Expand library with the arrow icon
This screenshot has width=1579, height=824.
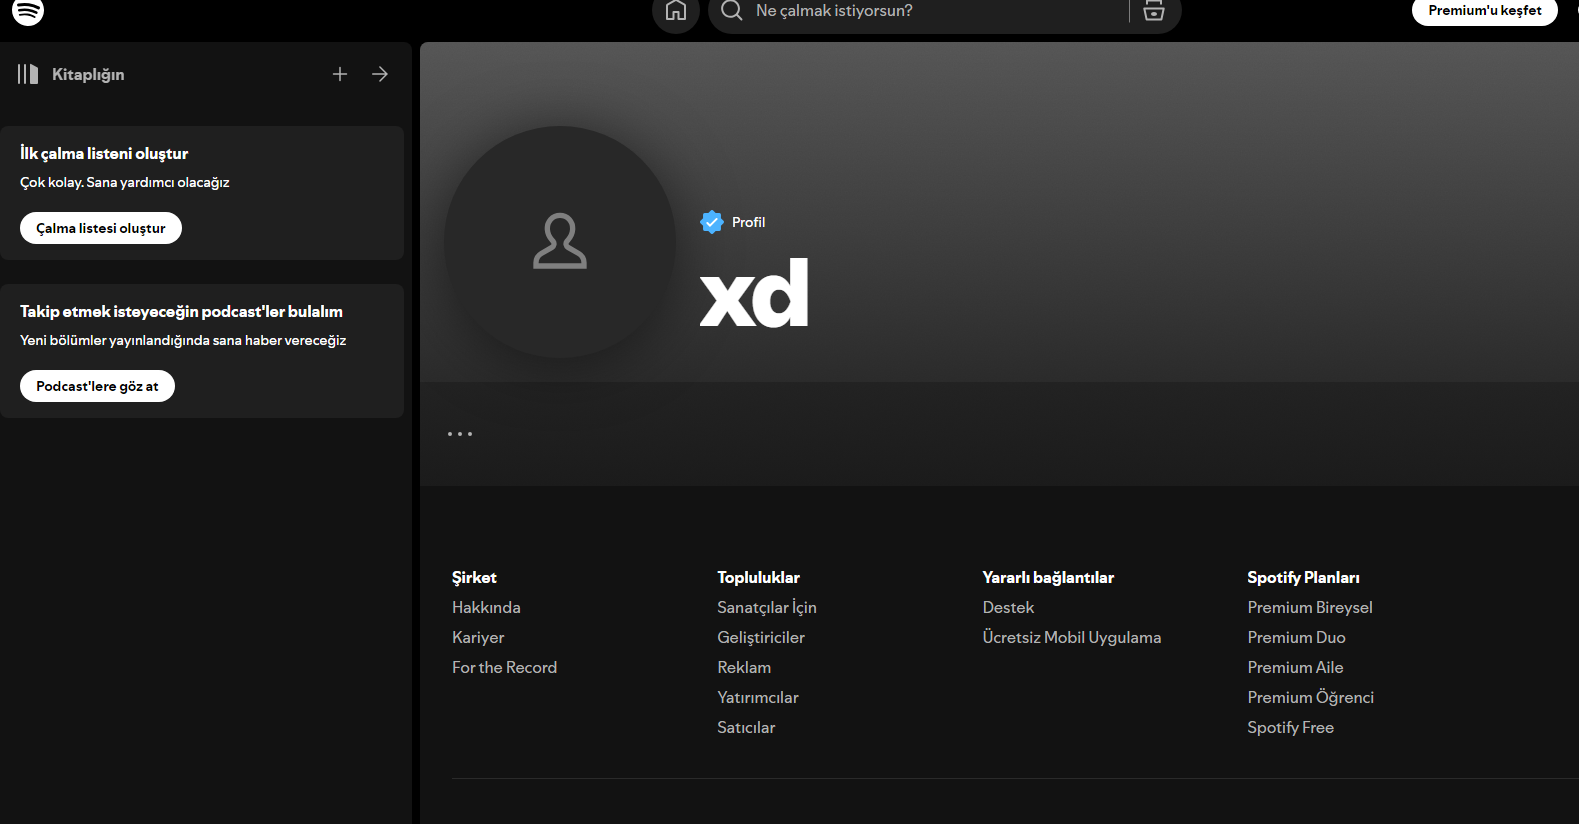[380, 74]
